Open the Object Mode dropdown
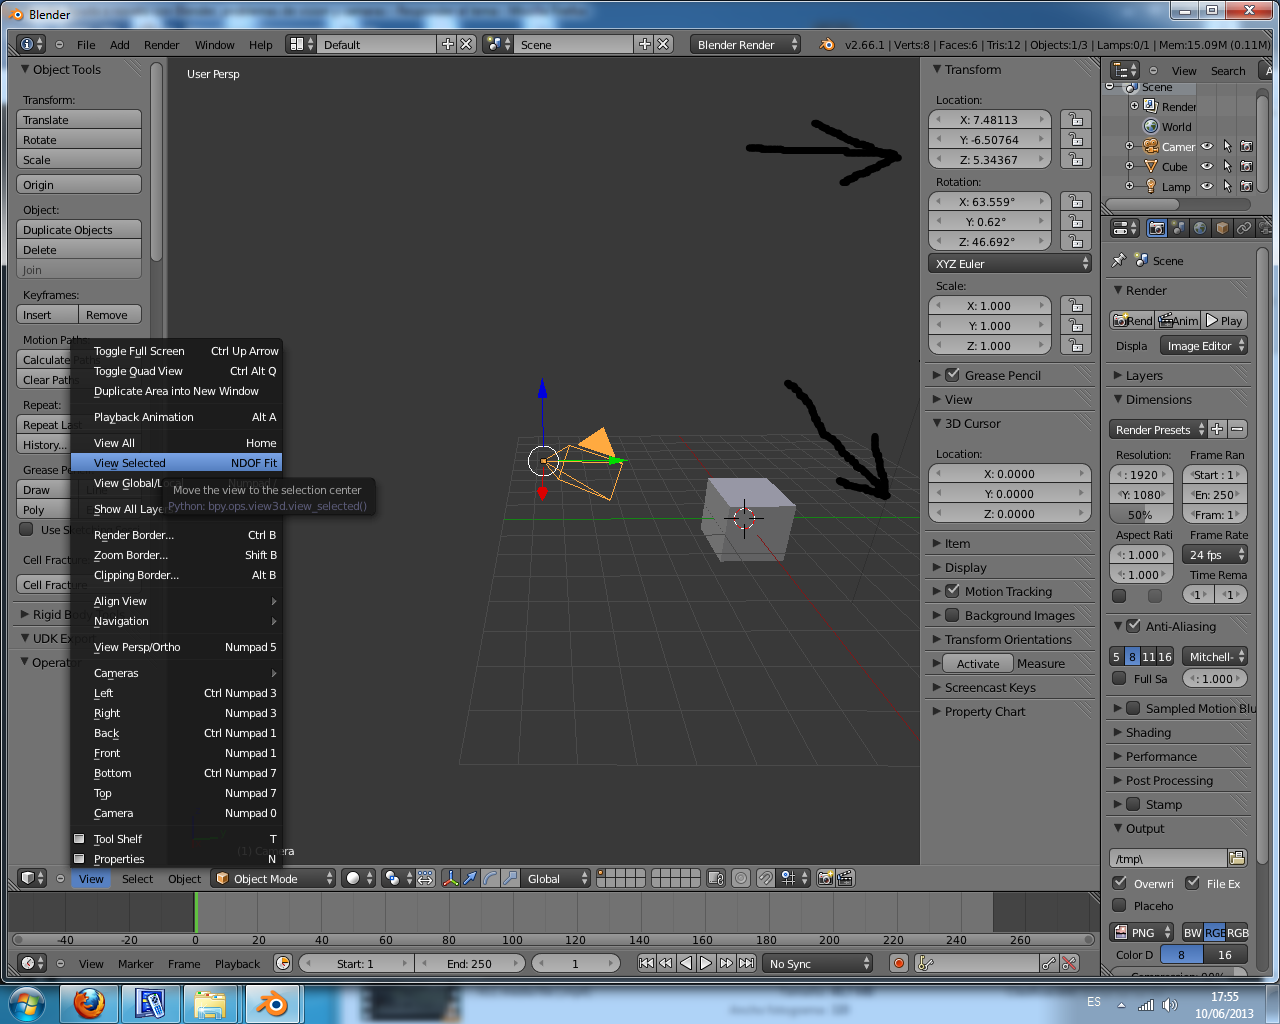 [273, 878]
